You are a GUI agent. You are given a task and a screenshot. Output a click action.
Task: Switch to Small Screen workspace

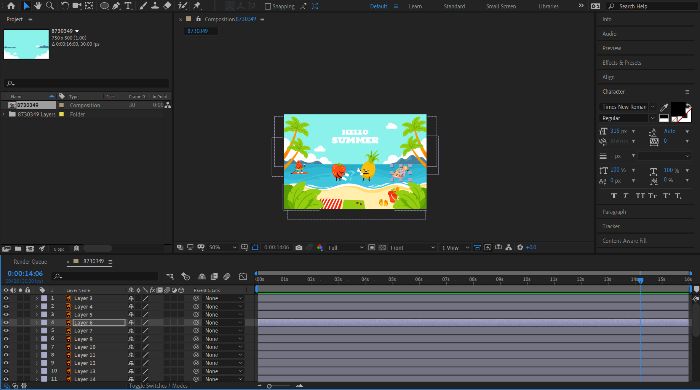(x=501, y=6)
